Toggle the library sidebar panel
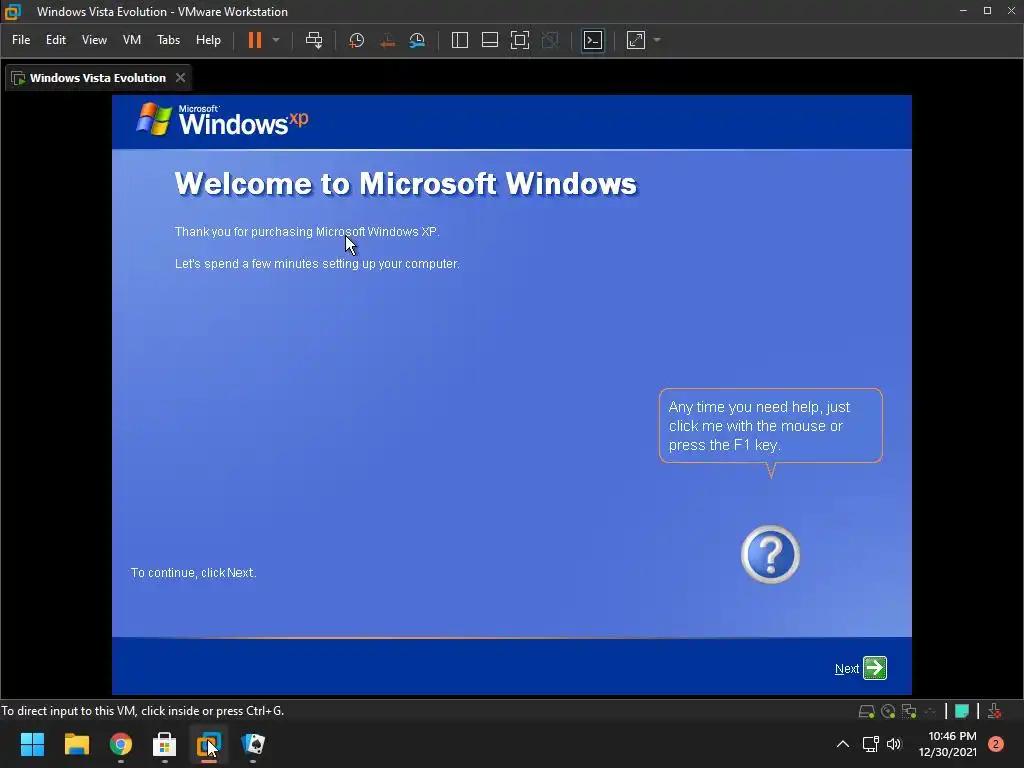This screenshot has width=1024, height=768. [460, 40]
